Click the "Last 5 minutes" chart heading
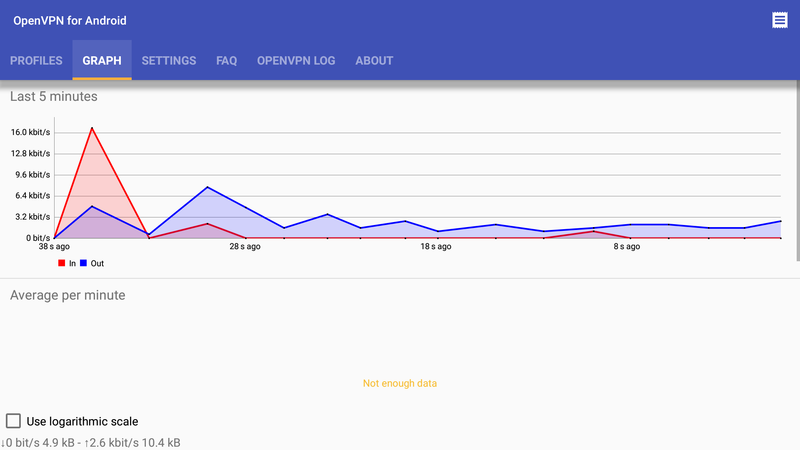This screenshot has height=450, width=800. point(53,97)
